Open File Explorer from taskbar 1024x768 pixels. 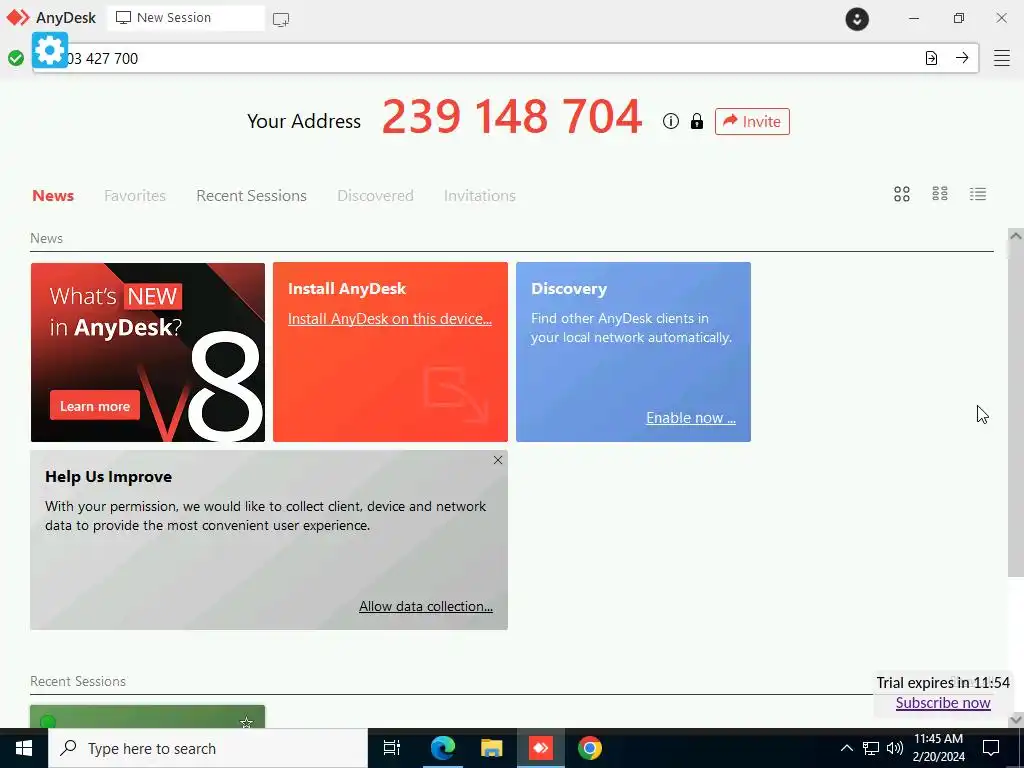[491, 748]
